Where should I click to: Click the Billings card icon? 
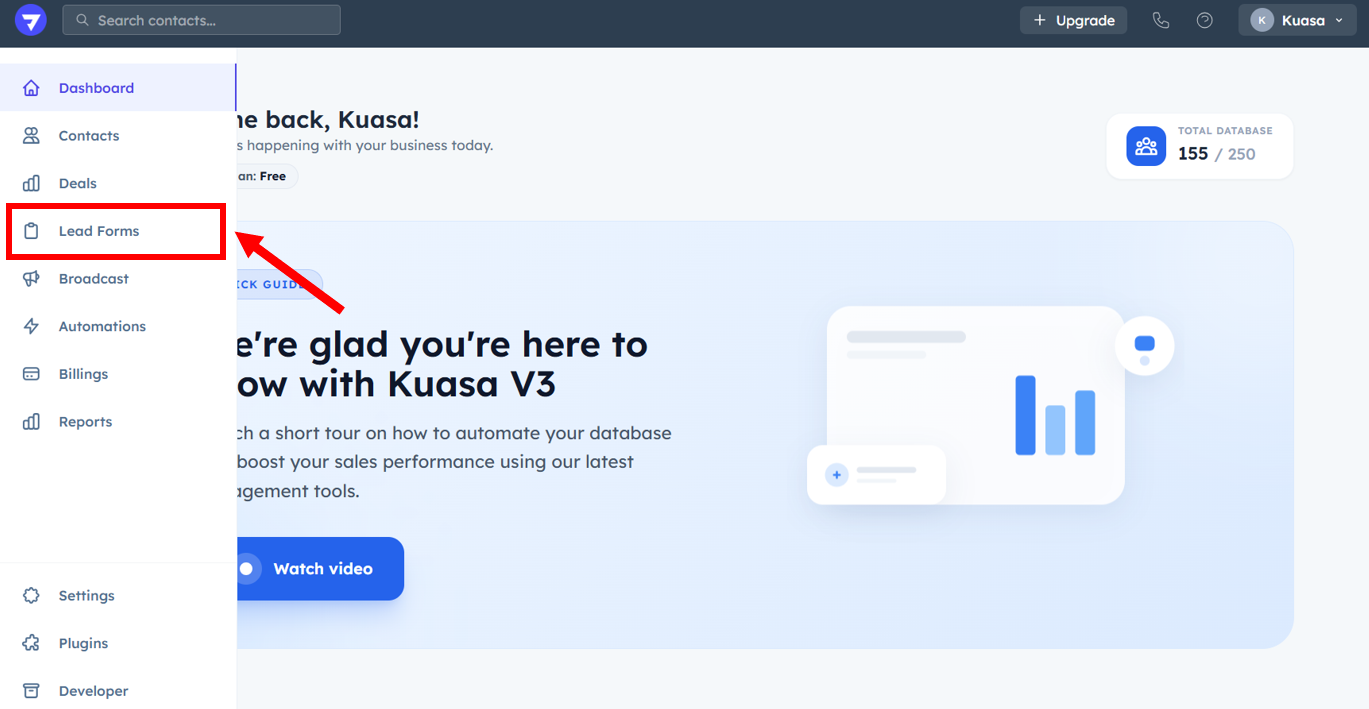[x=31, y=374]
